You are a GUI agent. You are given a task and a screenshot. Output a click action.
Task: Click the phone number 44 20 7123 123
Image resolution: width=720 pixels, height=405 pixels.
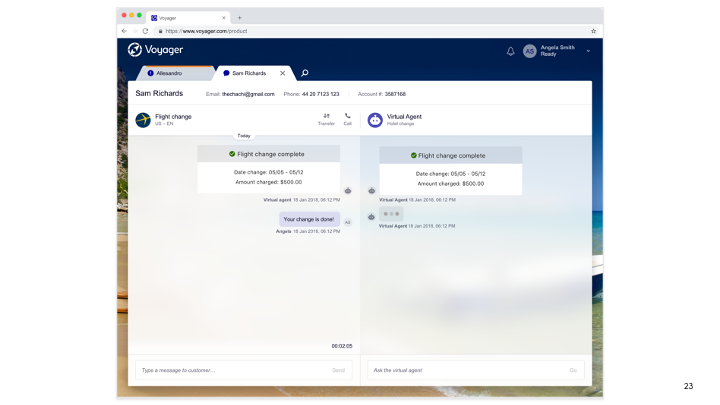pos(321,94)
